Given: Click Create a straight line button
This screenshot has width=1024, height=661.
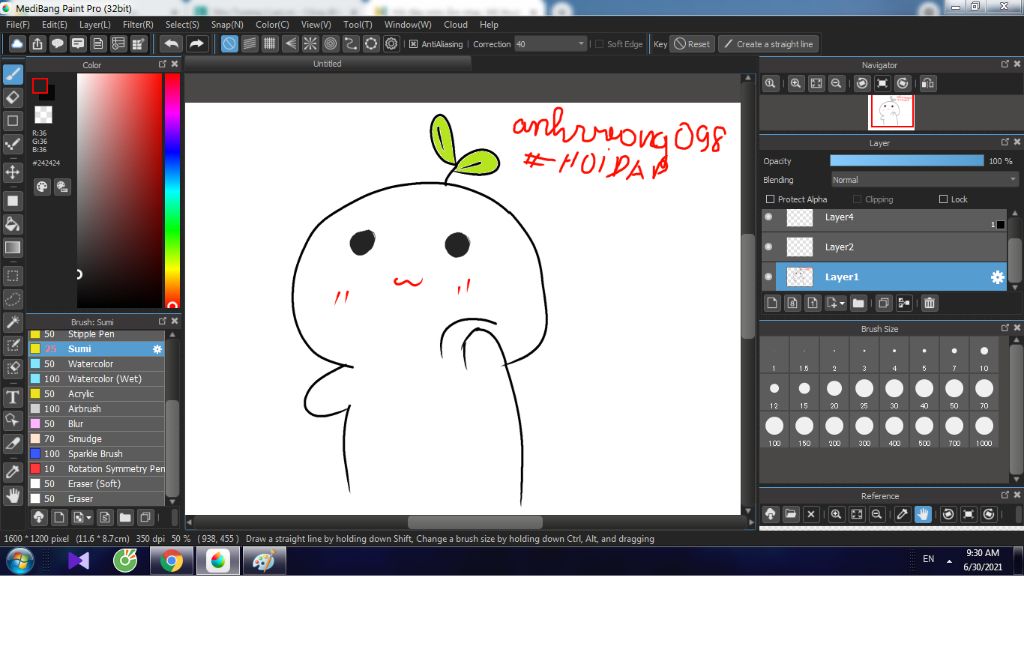Looking at the screenshot, I should [769, 44].
